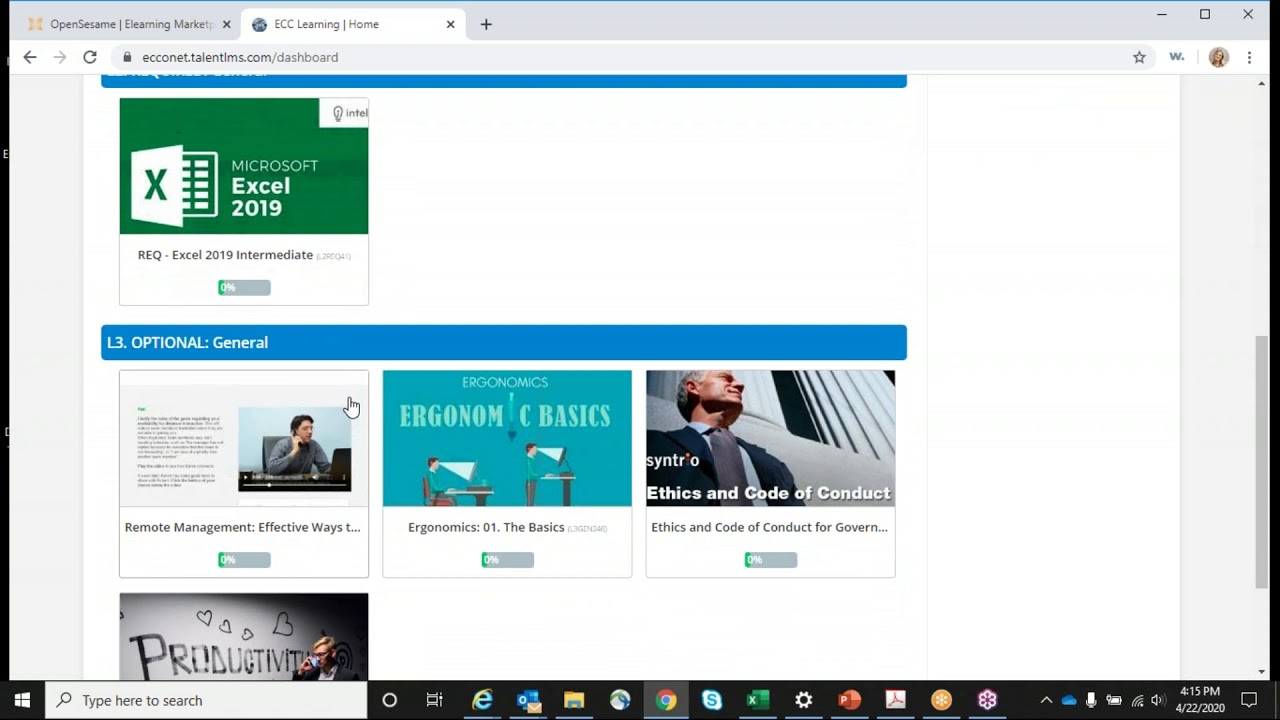Close the OpenSesame tab
The height and width of the screenshot is (720, 1280).
[227, 24]
